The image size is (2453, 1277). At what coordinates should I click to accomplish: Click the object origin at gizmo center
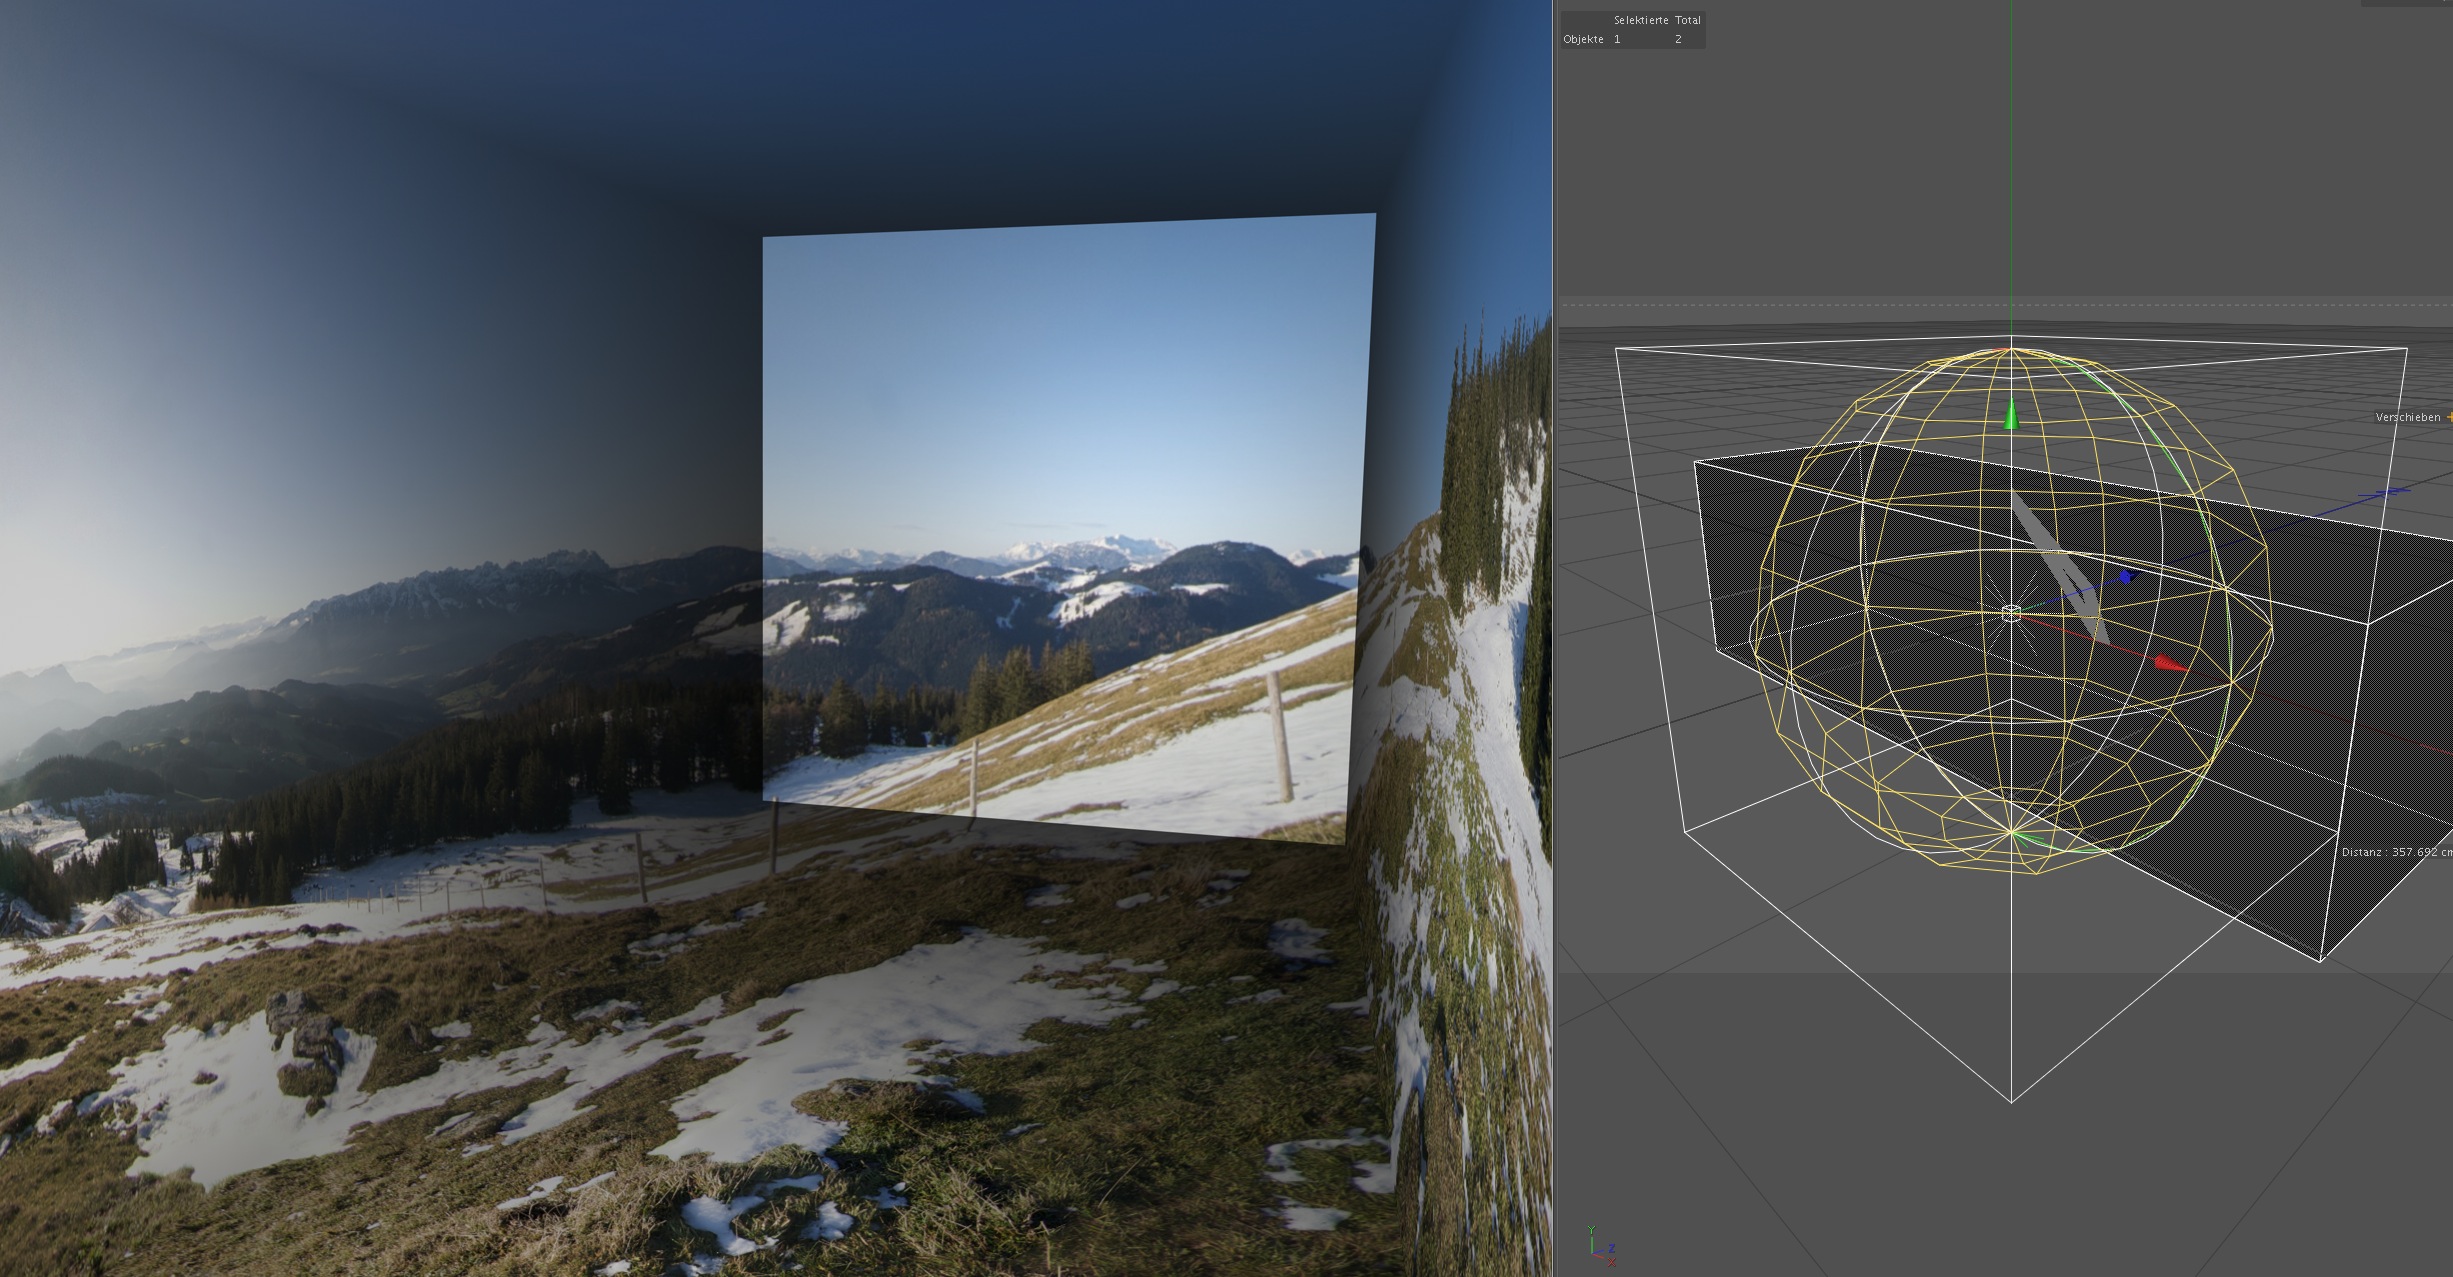click(2011, 613)
